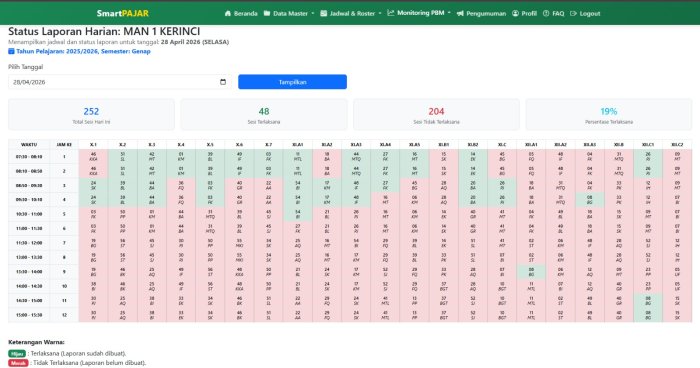The image size is (700, 368).
Task: Click the Status Laporan Harian: MAN 1 KERINCI heading
Action: click(104, 31)
